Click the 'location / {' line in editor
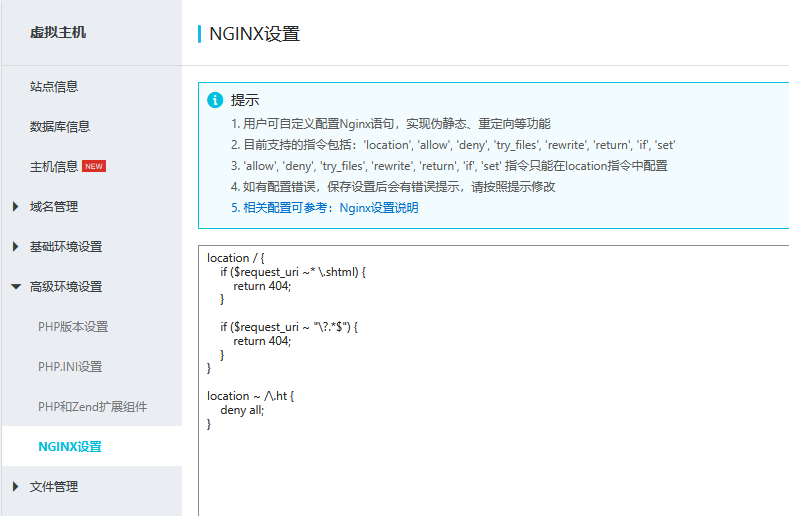Screen dimensions: 789x516 tap(235, 258)
